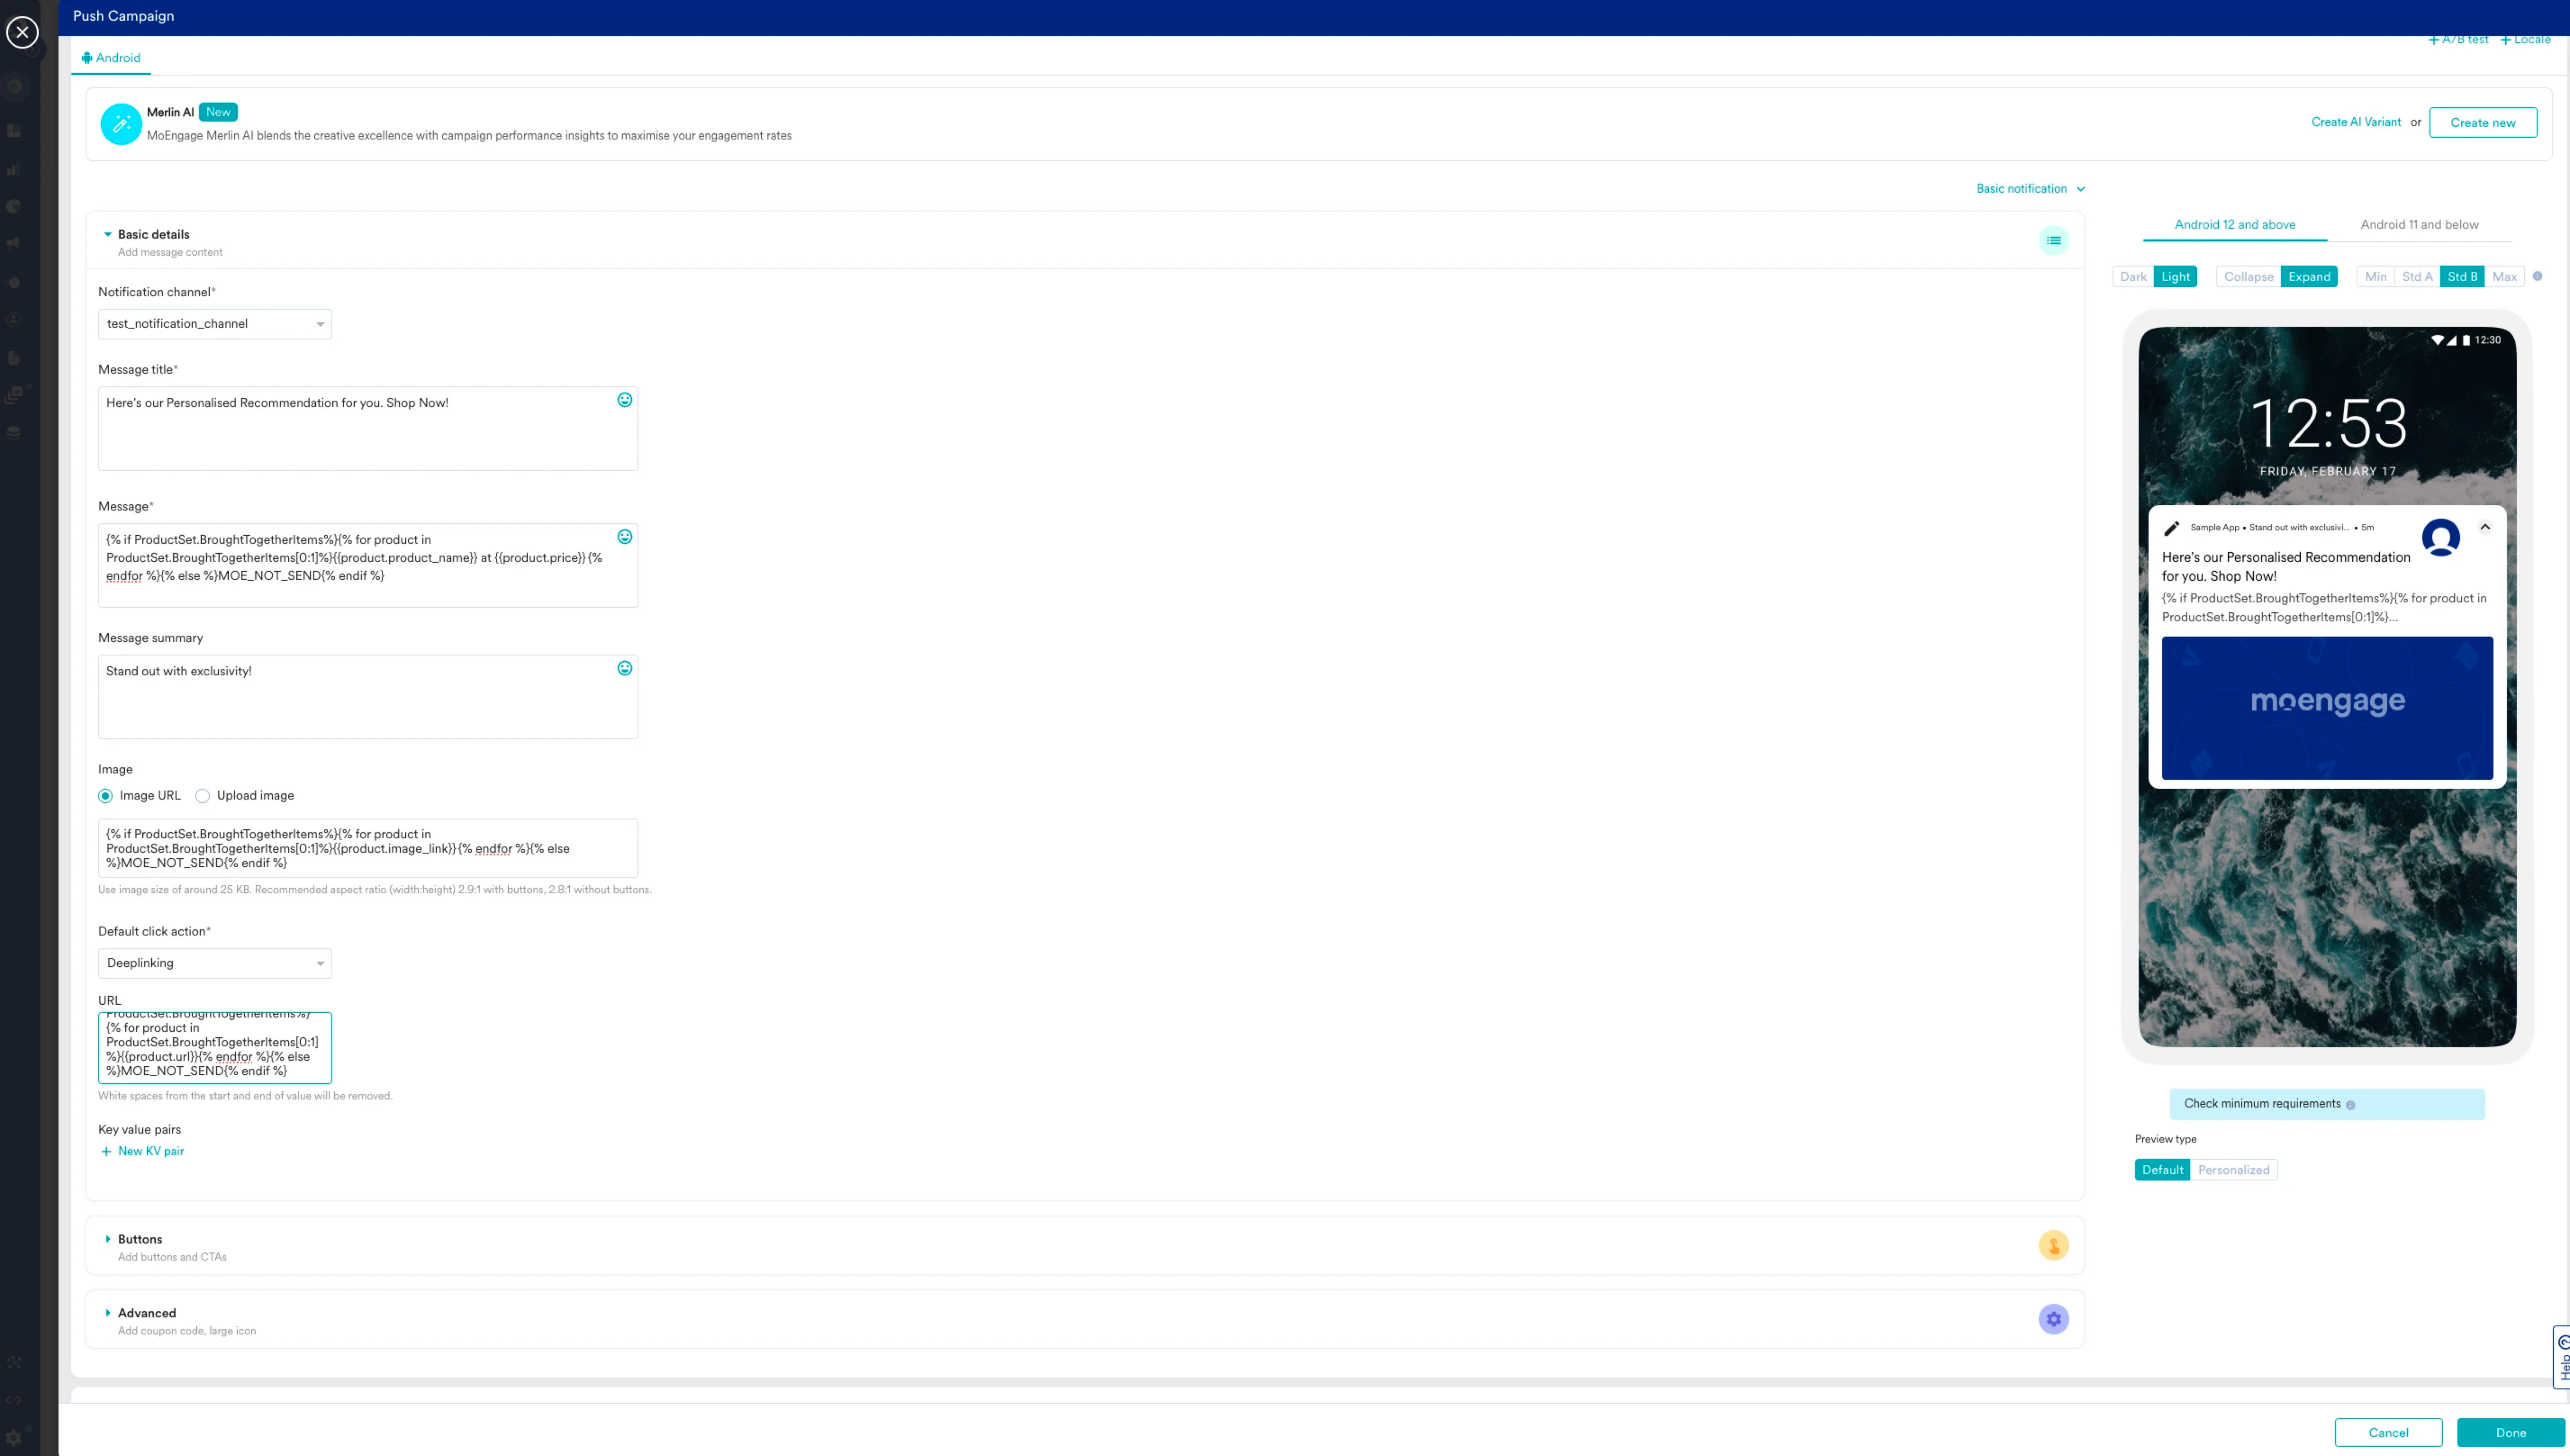This screenshot has height=1456, width=2570.
Task: Switch to Android 11 and below tab
Action: 2419,224
